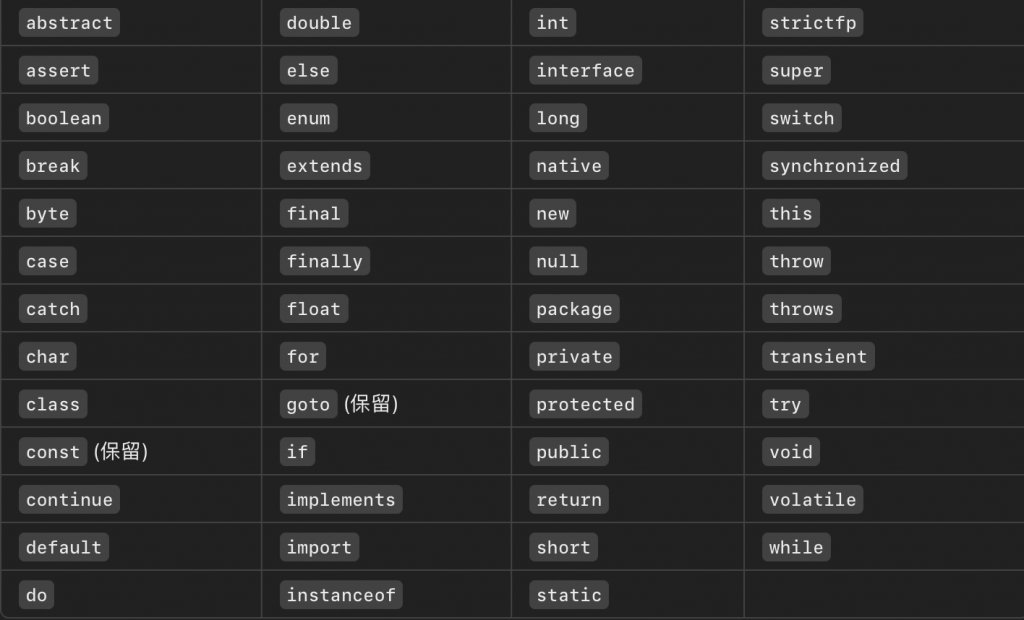Click the abstract keyword tag
1024x620 pixels.
[69, 23]
